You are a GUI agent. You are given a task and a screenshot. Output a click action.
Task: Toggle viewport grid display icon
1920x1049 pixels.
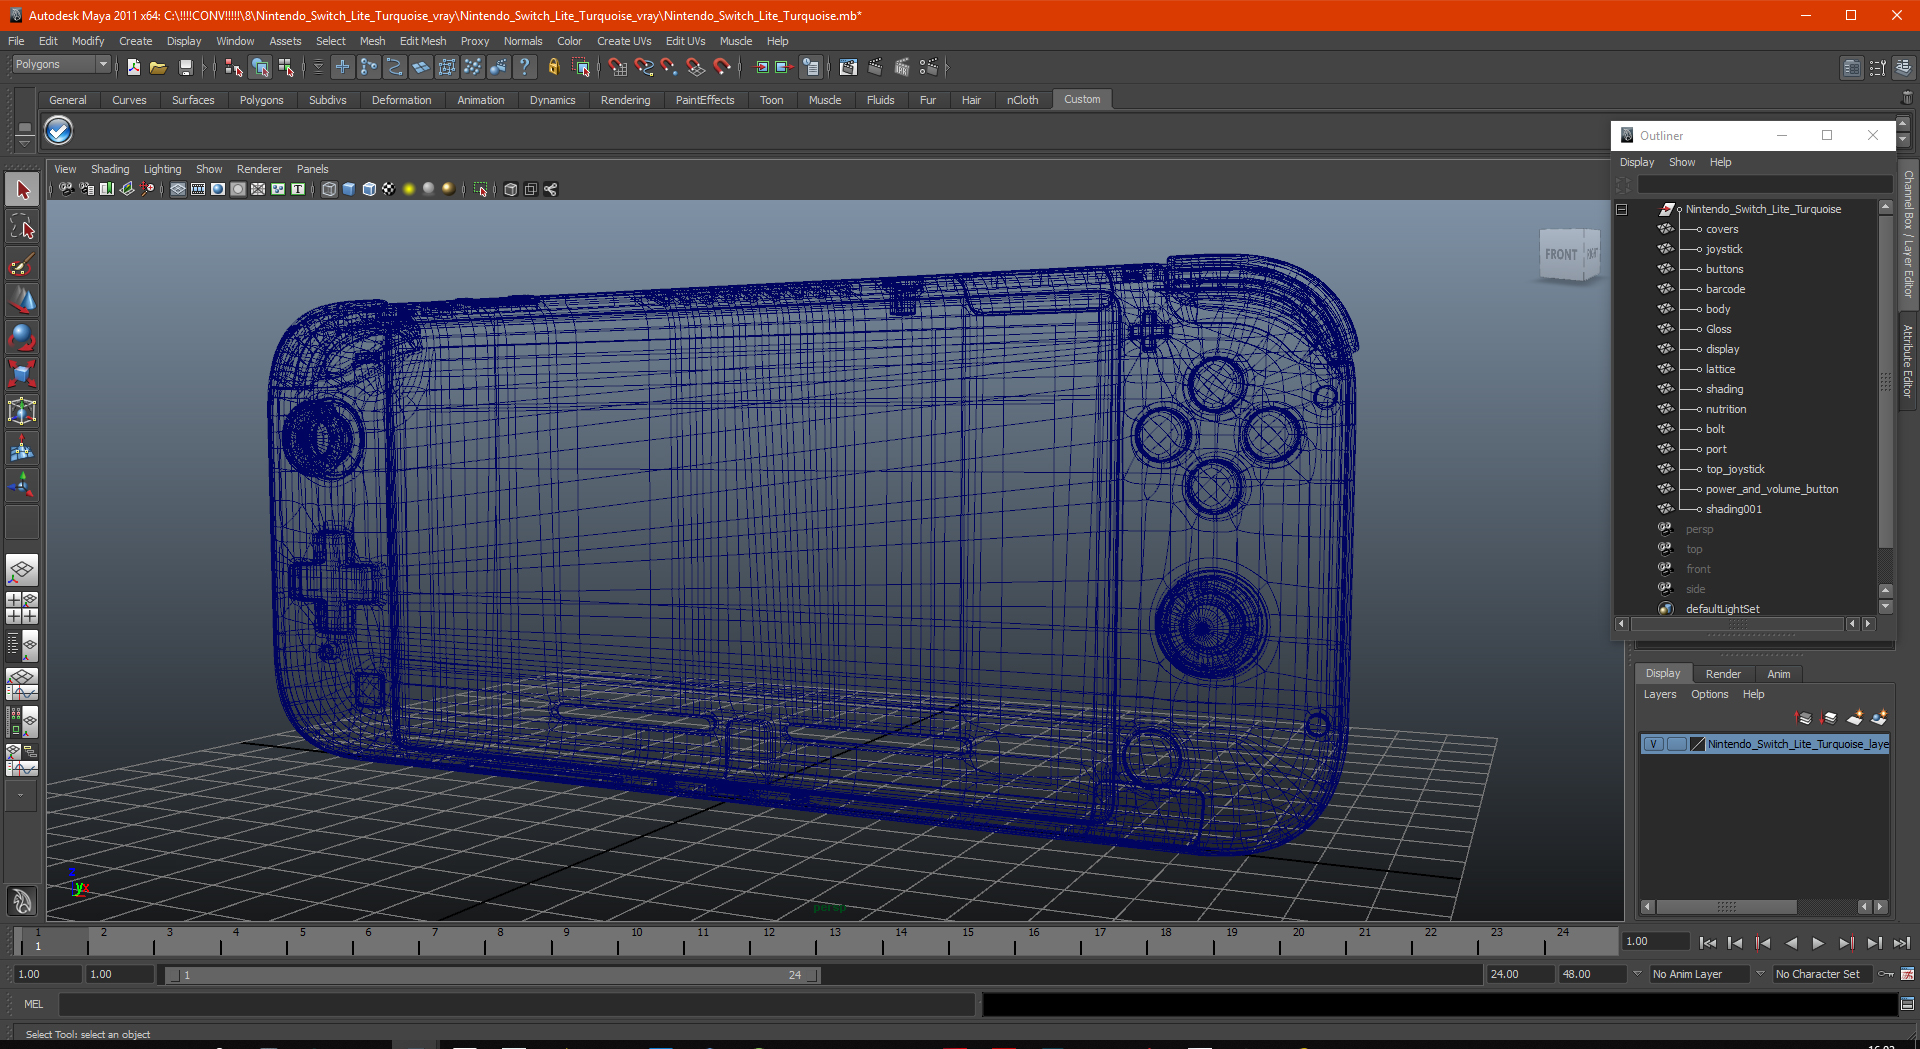[178, 189]
